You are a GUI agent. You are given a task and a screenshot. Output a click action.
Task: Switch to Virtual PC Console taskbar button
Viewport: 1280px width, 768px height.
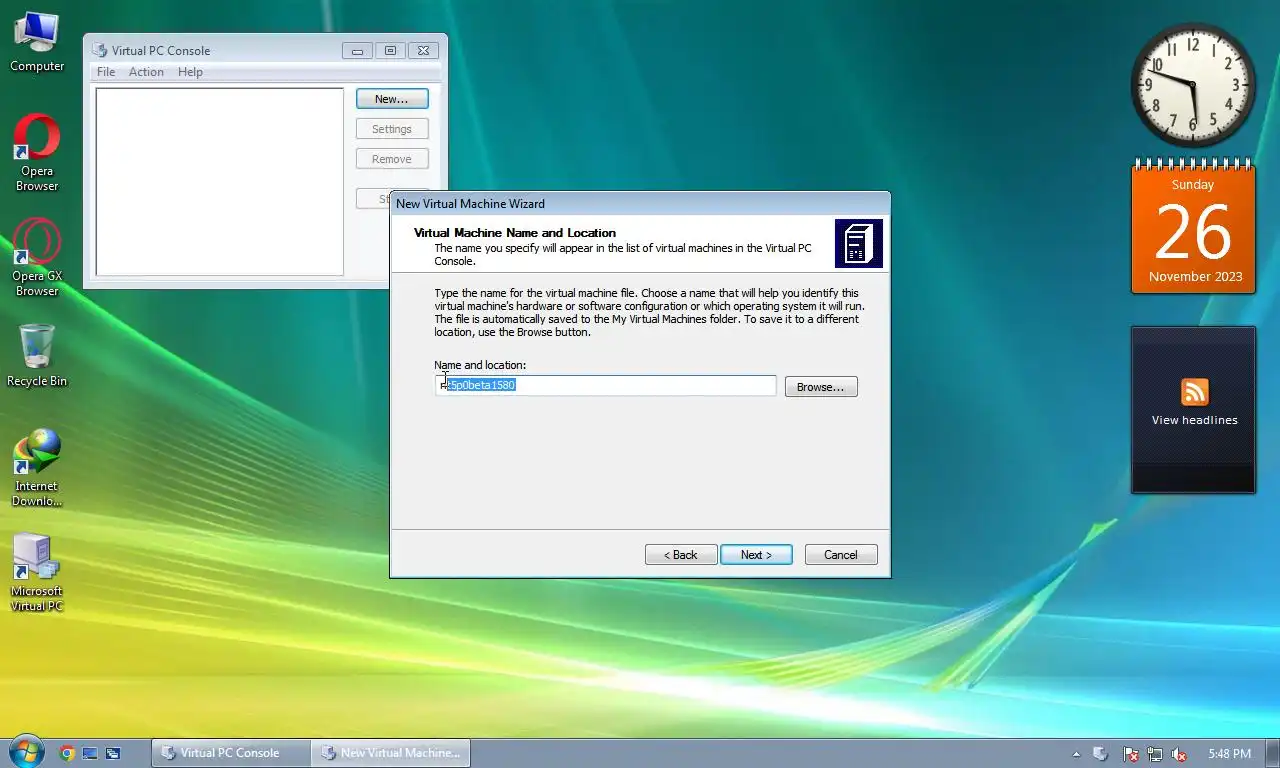[230, 753]
